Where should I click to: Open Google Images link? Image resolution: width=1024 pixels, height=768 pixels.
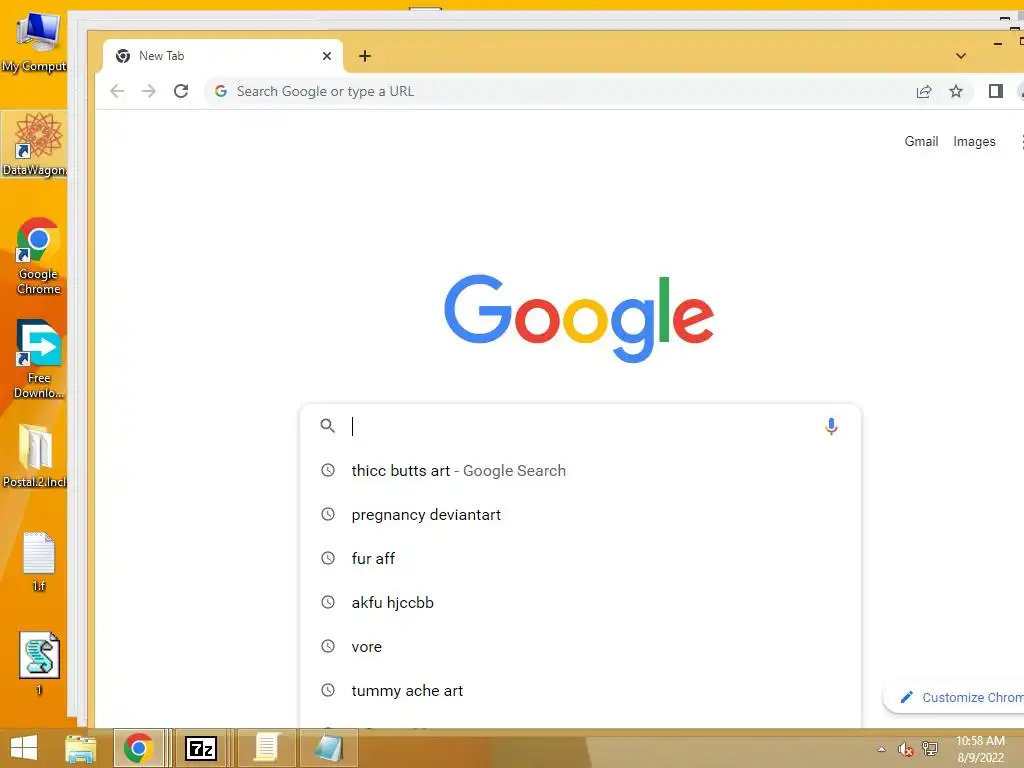(x=974, y=142)
